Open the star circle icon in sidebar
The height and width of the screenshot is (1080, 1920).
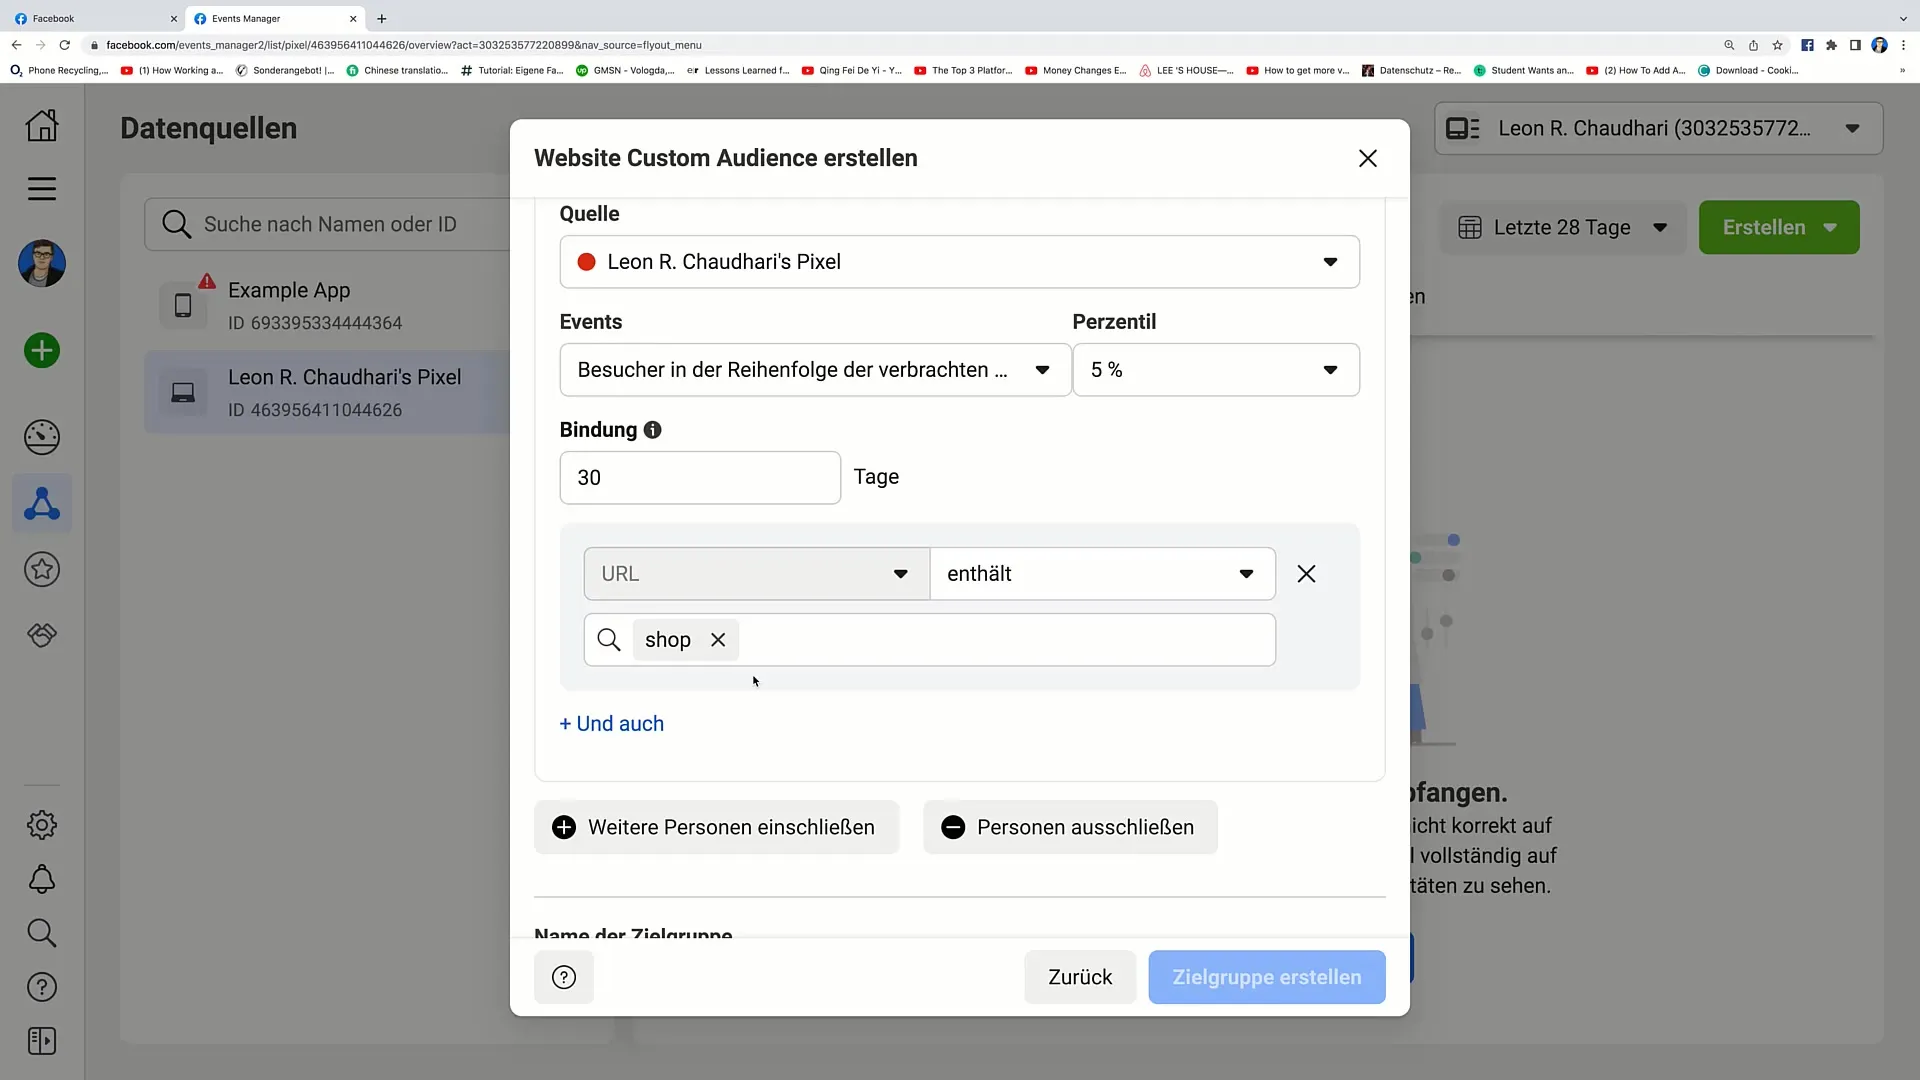(42, 570)
